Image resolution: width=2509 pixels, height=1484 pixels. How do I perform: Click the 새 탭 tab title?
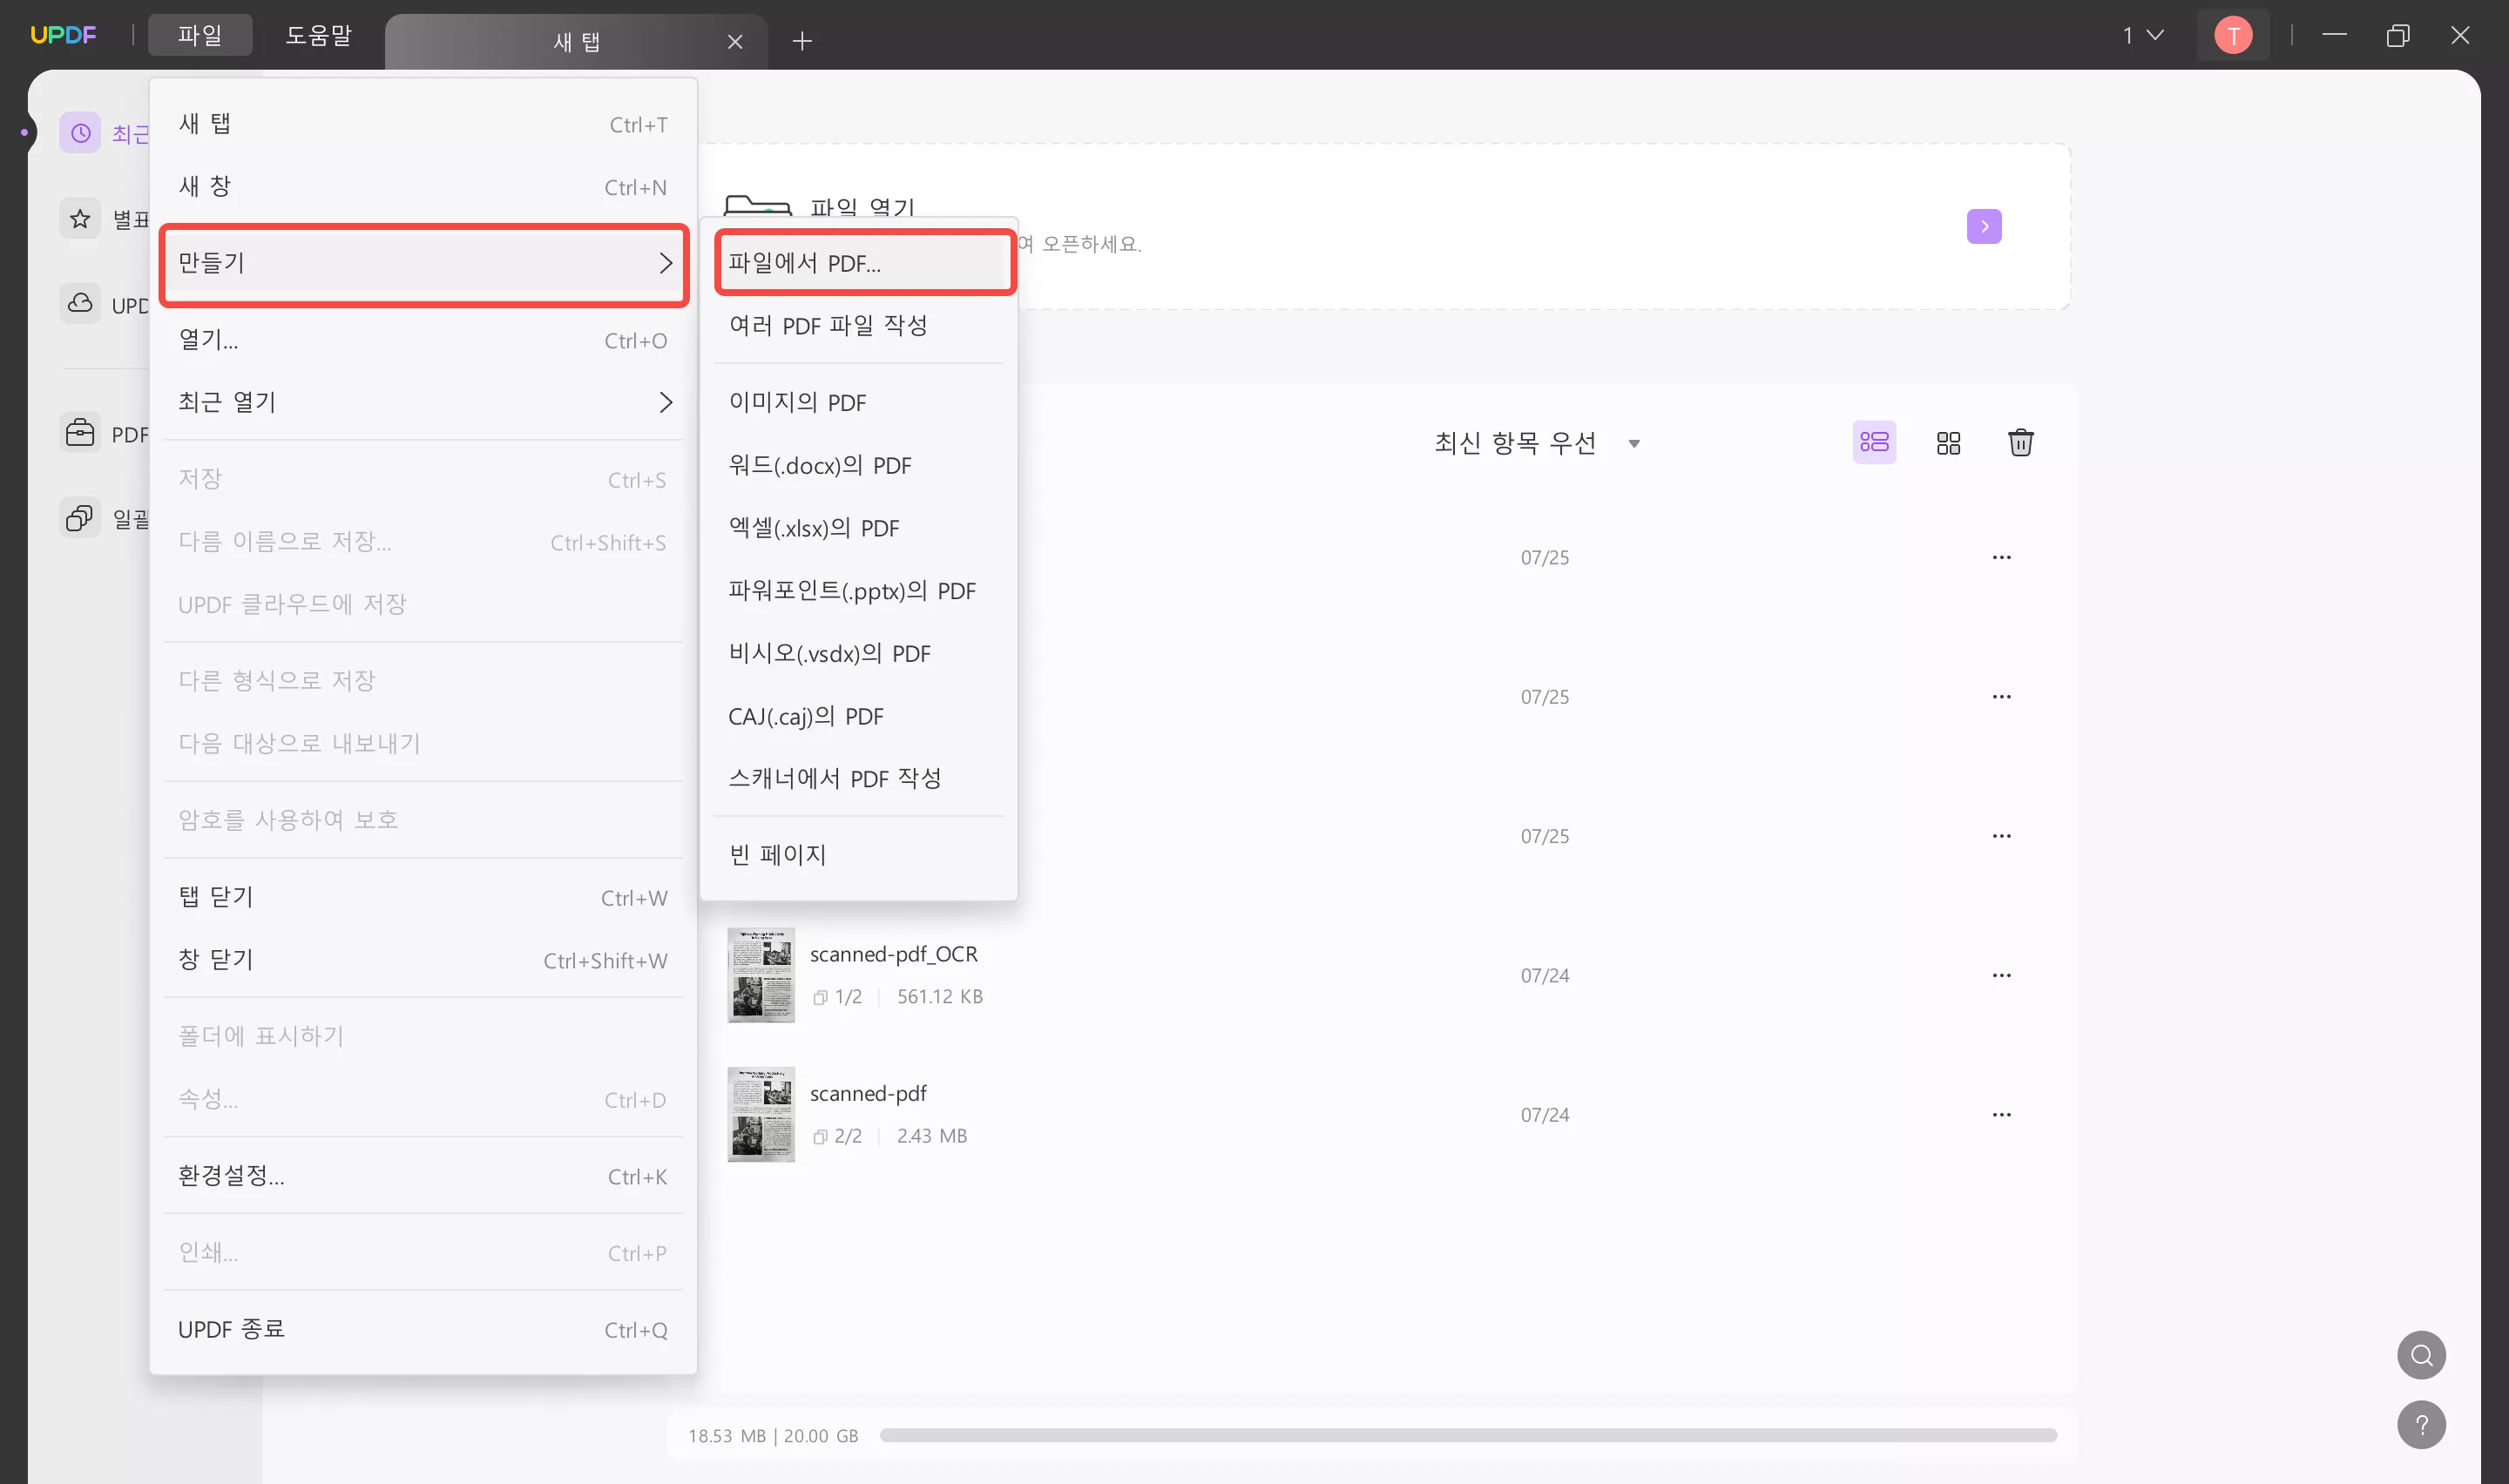[x=577, y=41]
